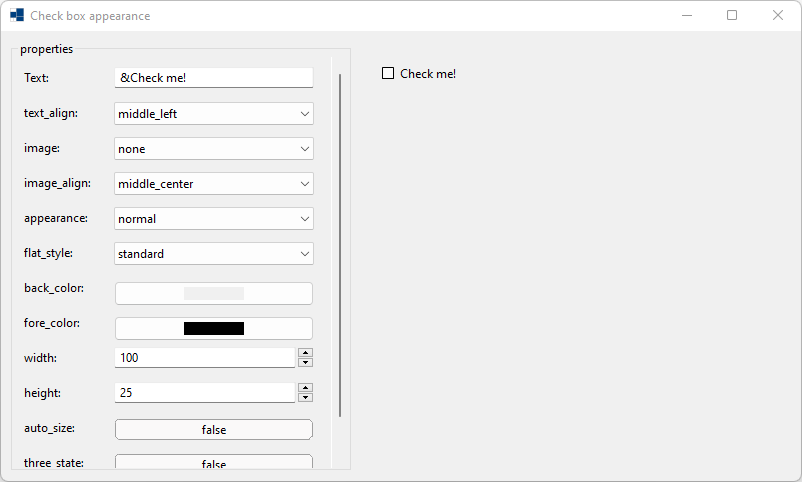Decrease height with the down arrow
Viewport: 802px width, 482px height.
306,398
